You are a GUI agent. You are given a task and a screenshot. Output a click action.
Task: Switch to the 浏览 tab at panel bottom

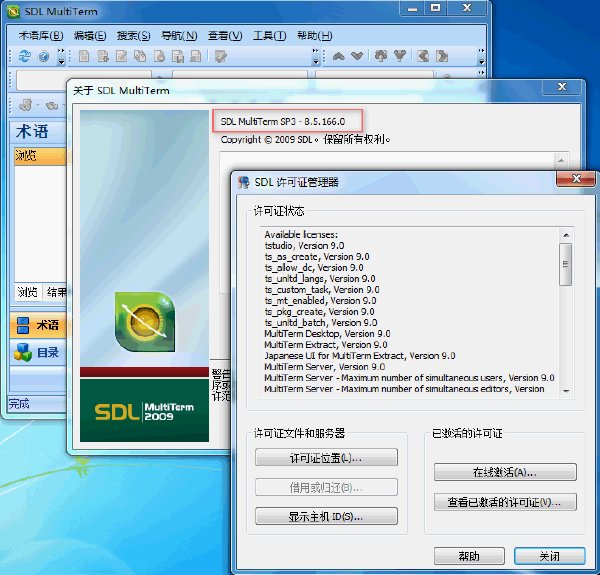tap(28, 292)
